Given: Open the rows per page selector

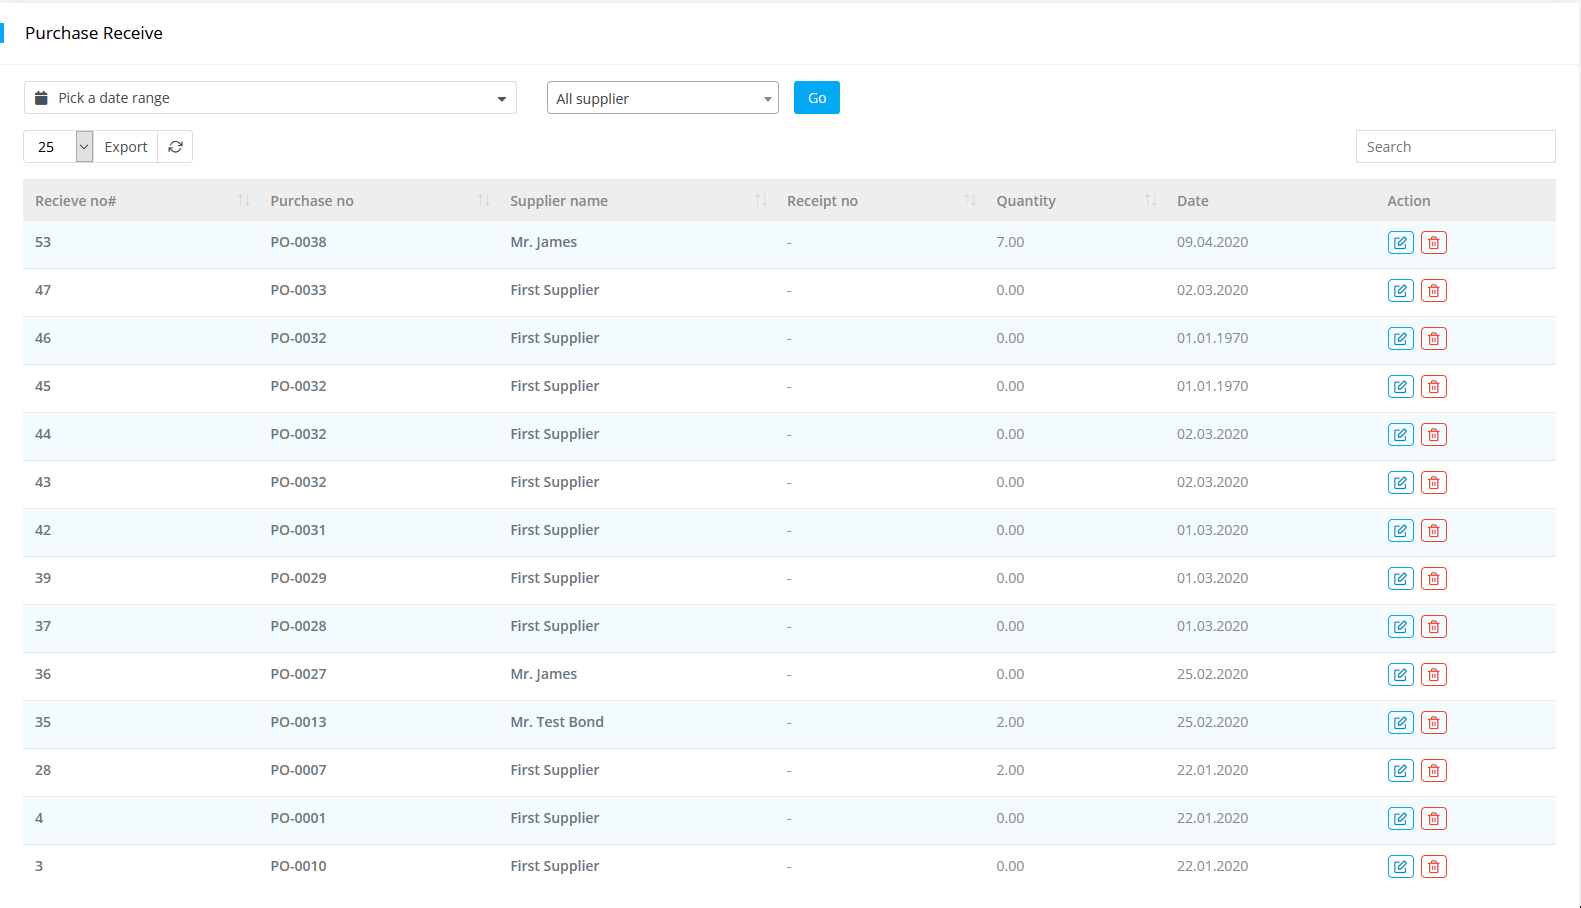Looking at the screenshot, I should click(58, 147).
